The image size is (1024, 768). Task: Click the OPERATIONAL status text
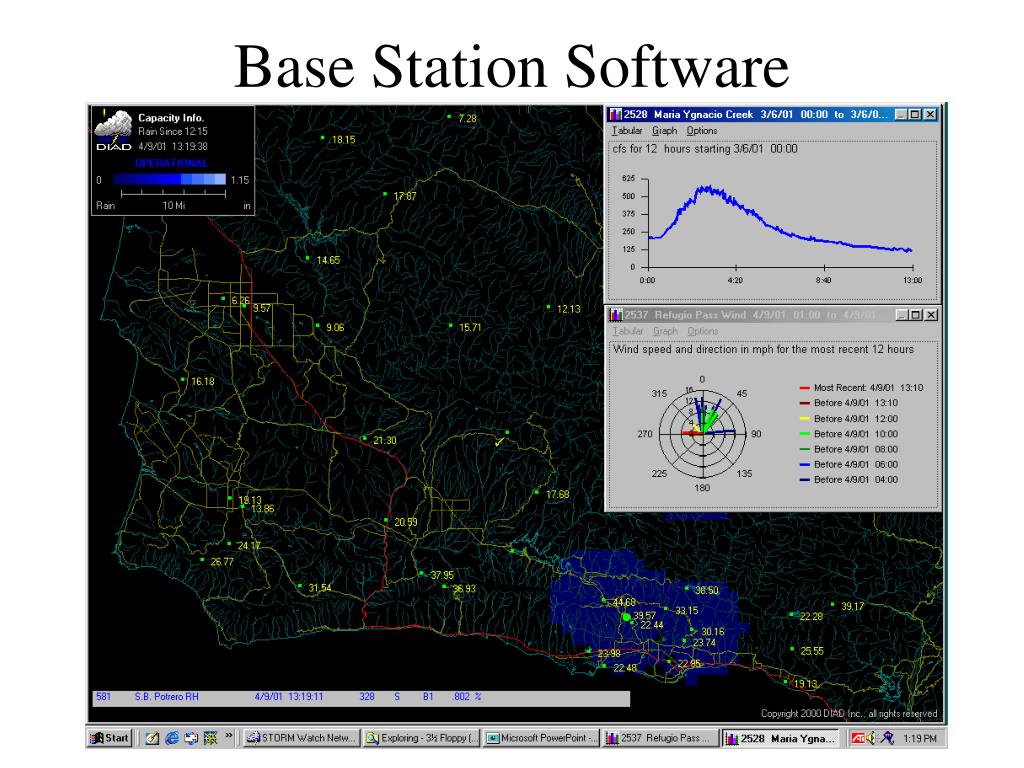tap(171, 163)
